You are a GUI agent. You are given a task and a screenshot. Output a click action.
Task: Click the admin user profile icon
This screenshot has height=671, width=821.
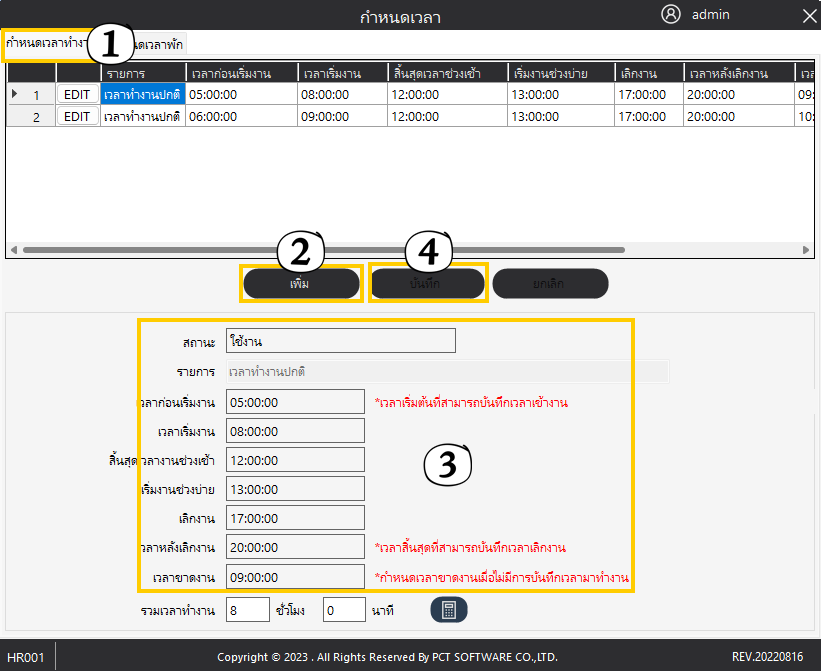point(671,15)
